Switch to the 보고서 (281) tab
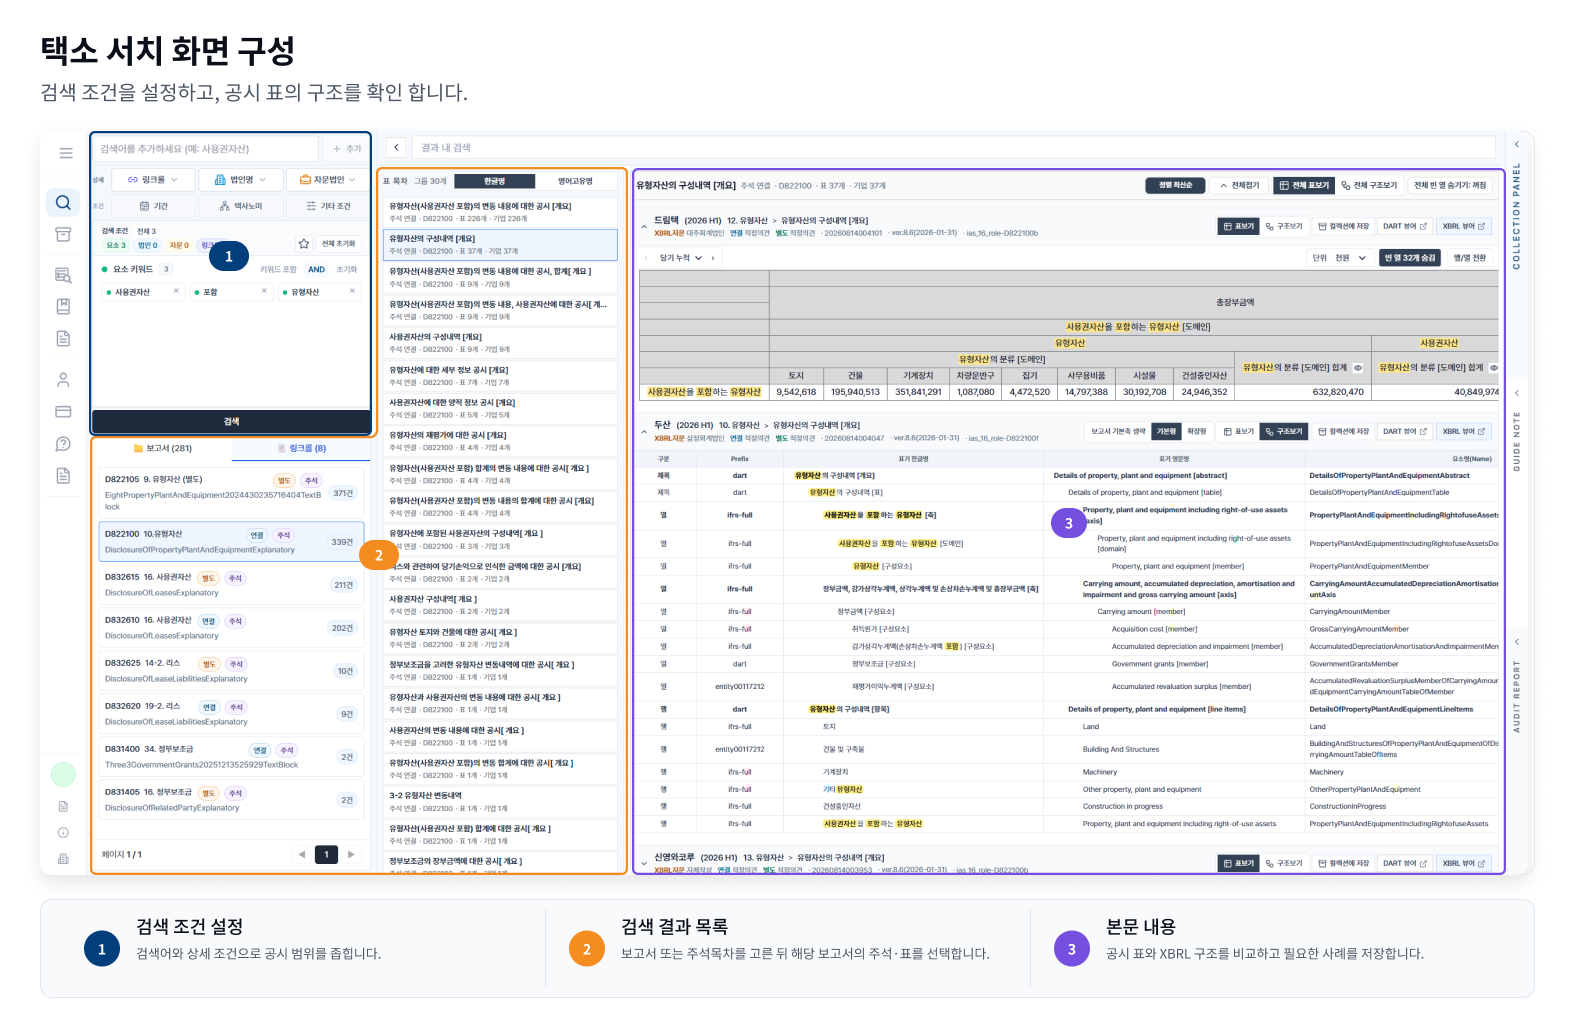 162,448
